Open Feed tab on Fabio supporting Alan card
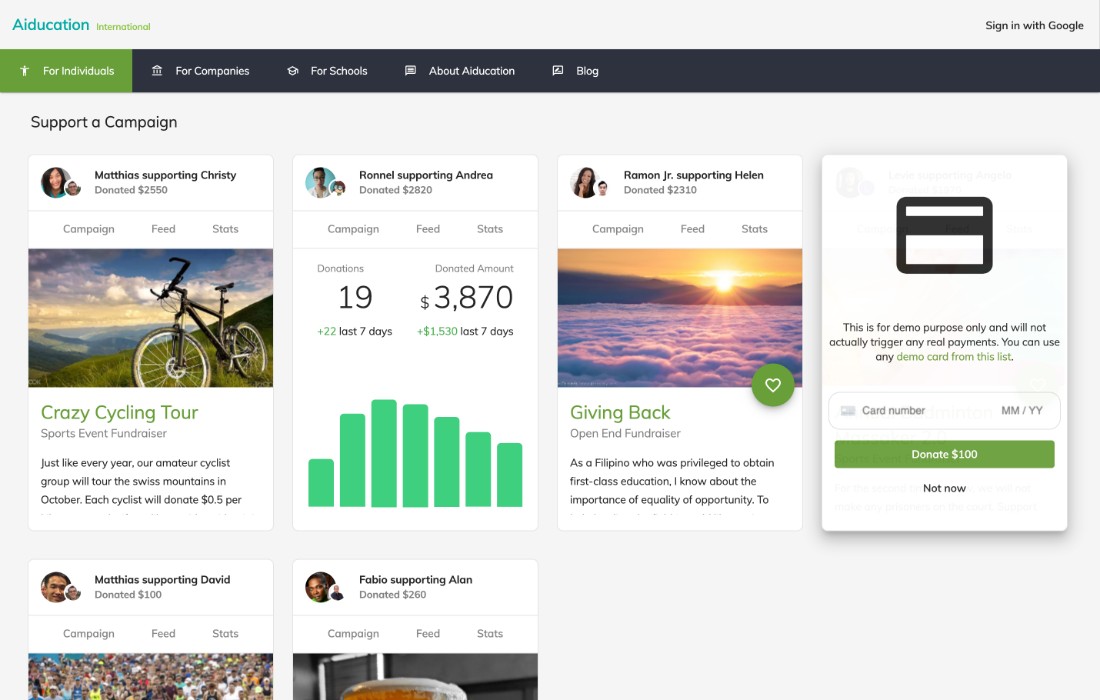 (x=428, y=633)
